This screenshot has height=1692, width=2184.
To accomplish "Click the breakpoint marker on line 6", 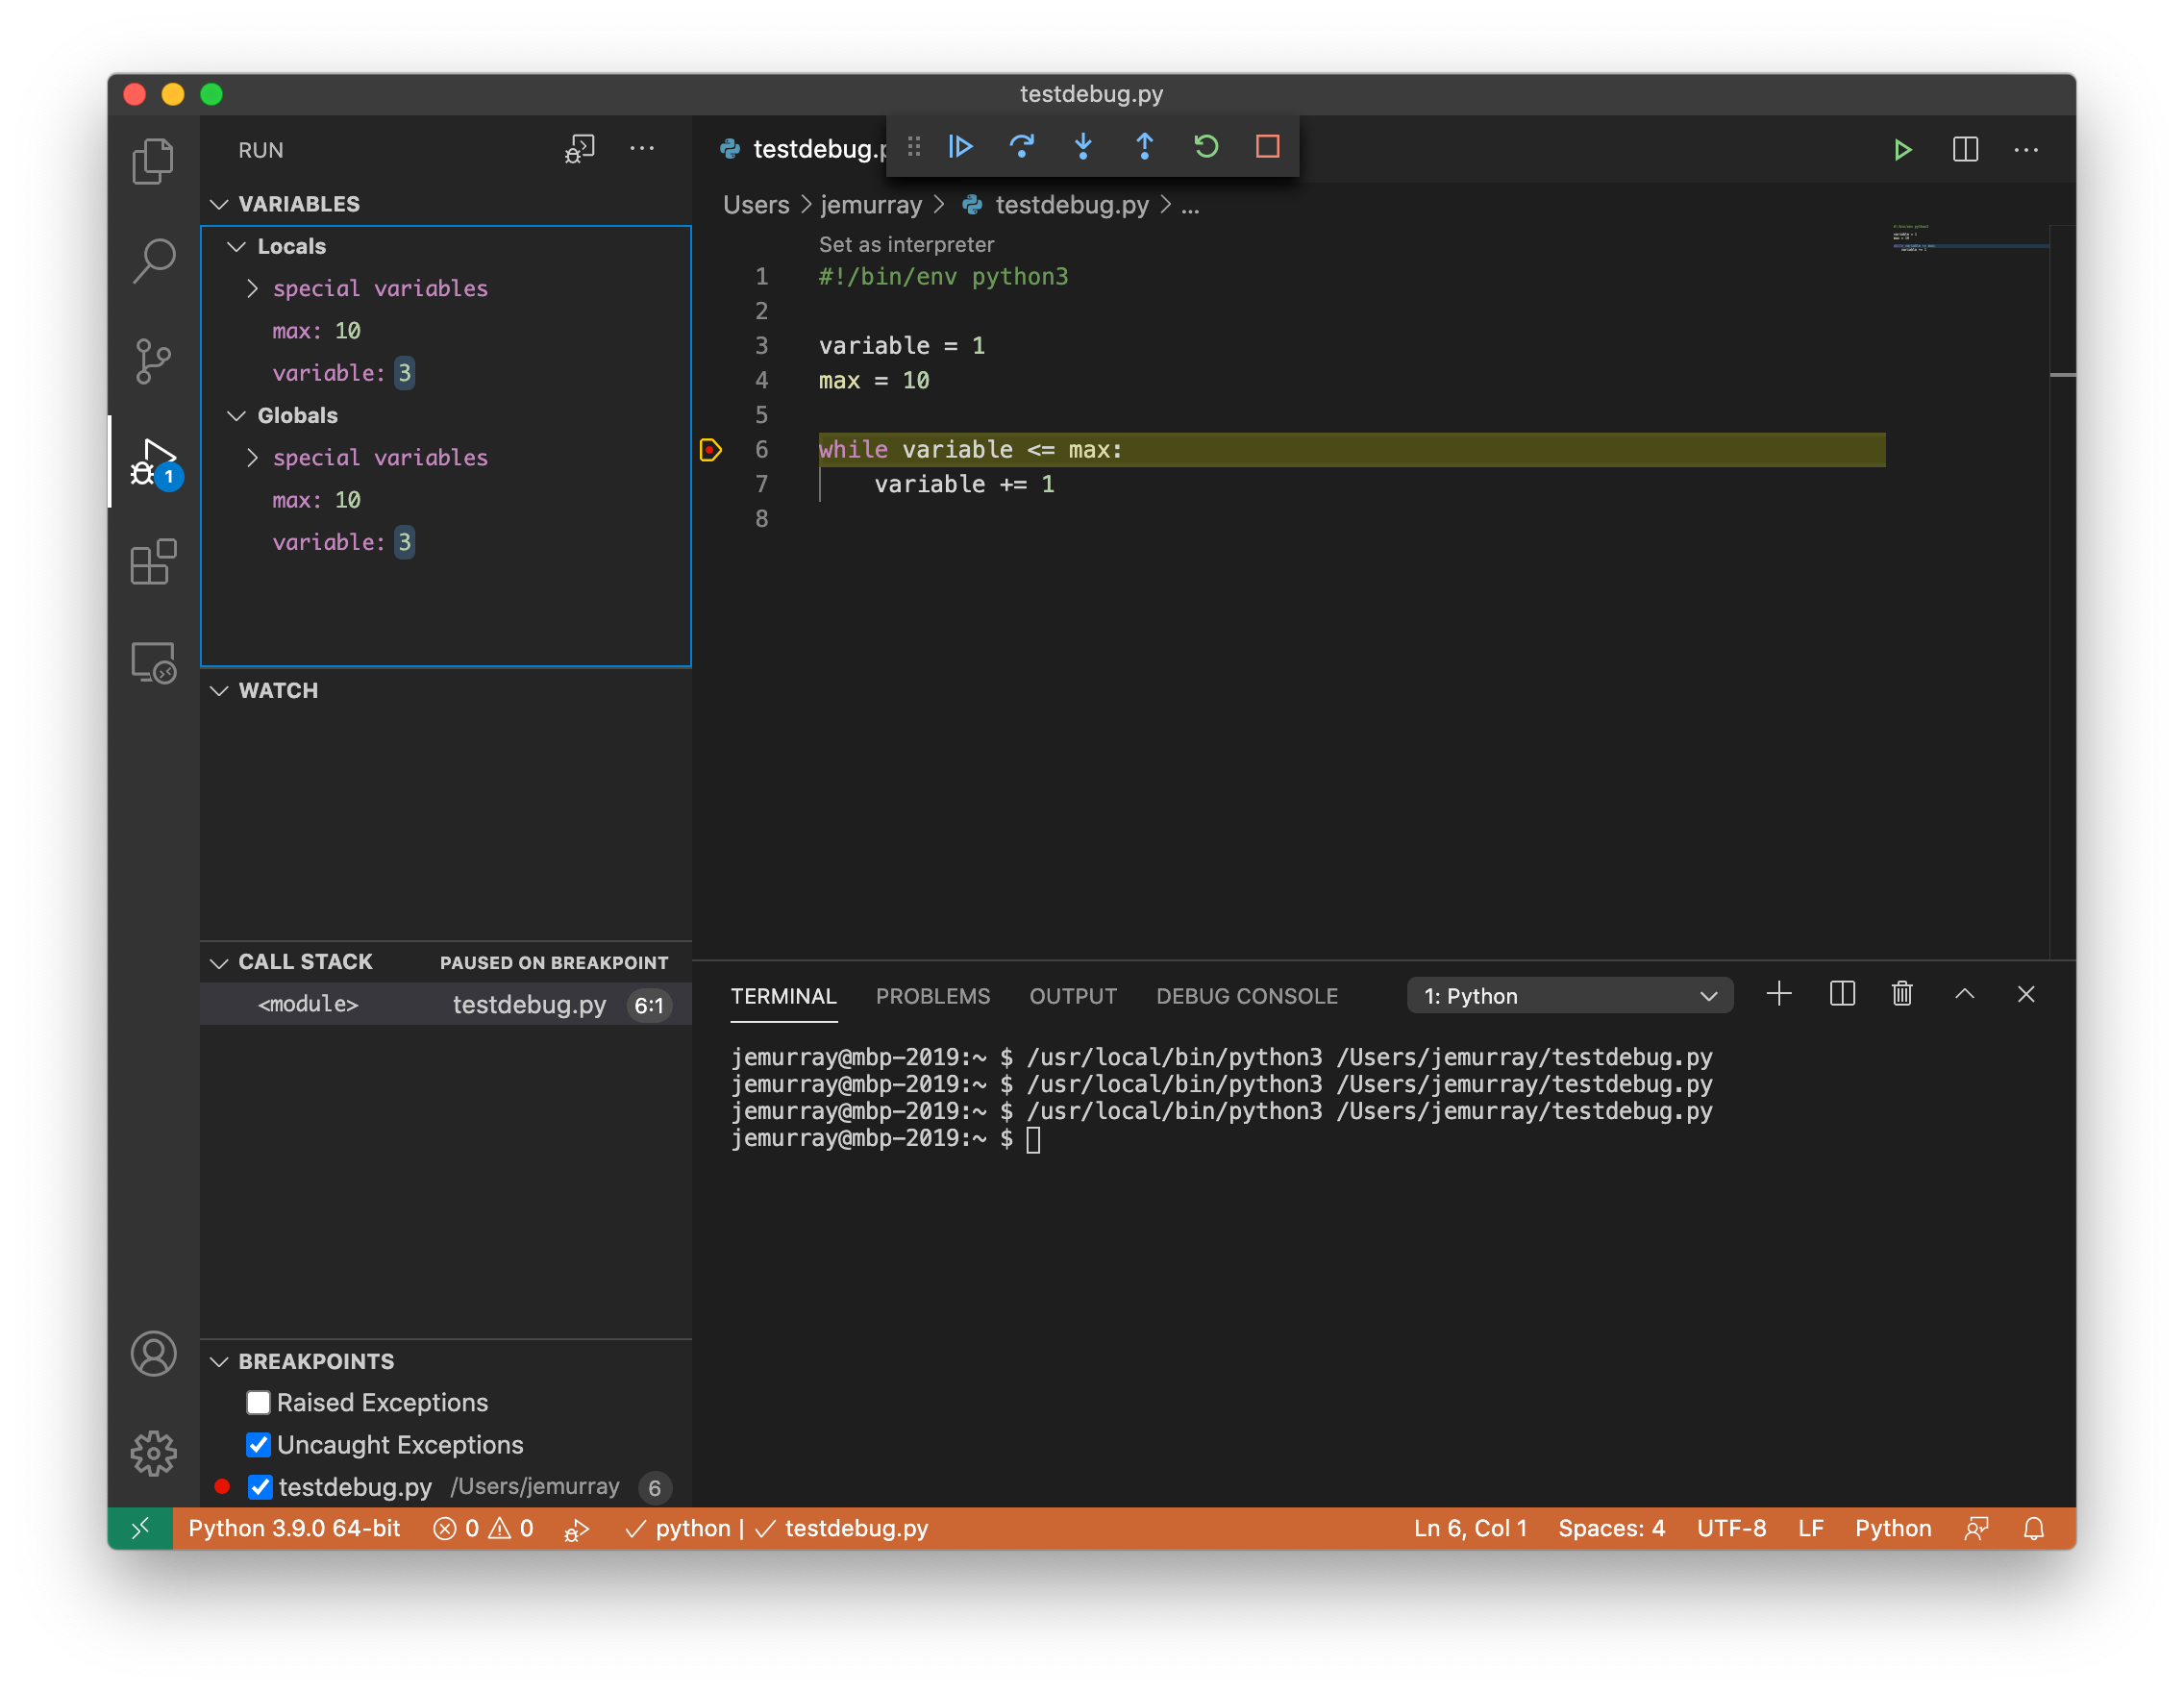I will [x=709, y=449].
